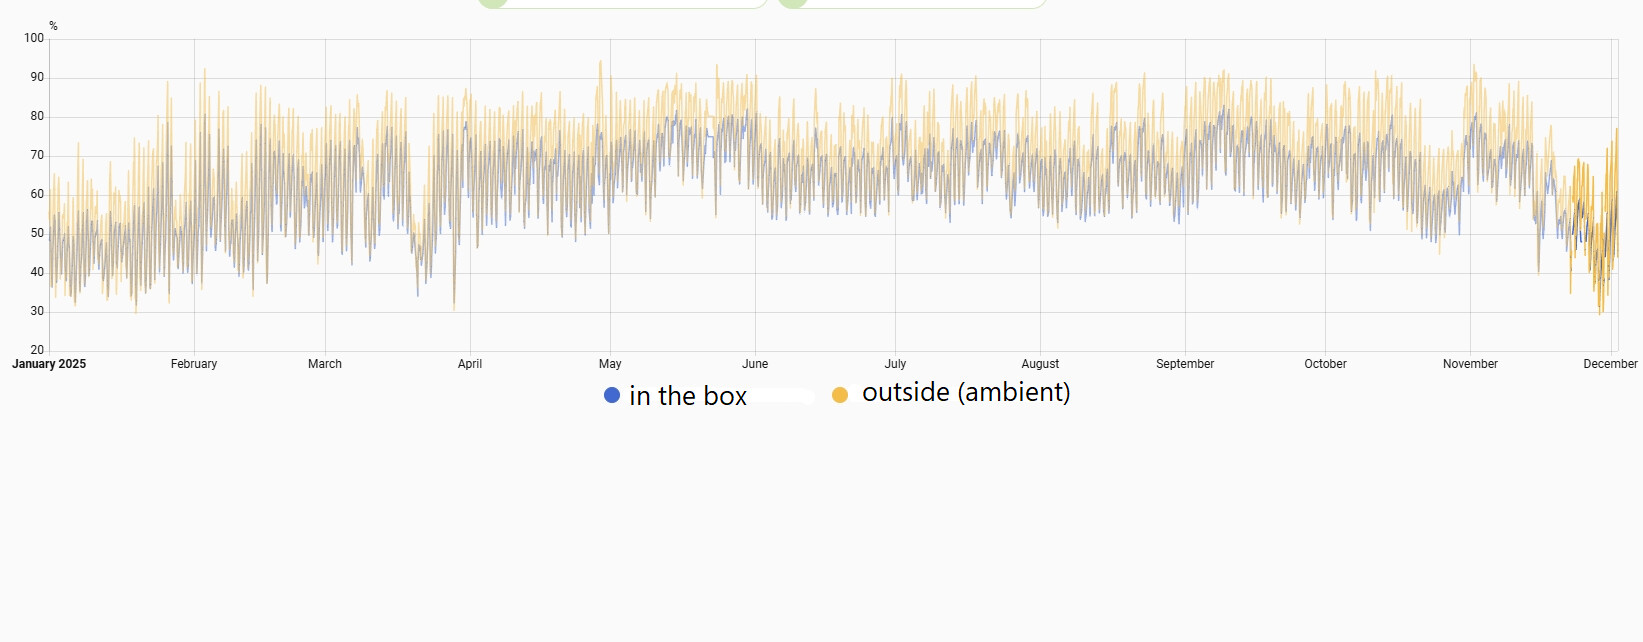Click the % unit label above the y-axis
1643x642 pixels.
pyautogui.click(x=53, y=26)
